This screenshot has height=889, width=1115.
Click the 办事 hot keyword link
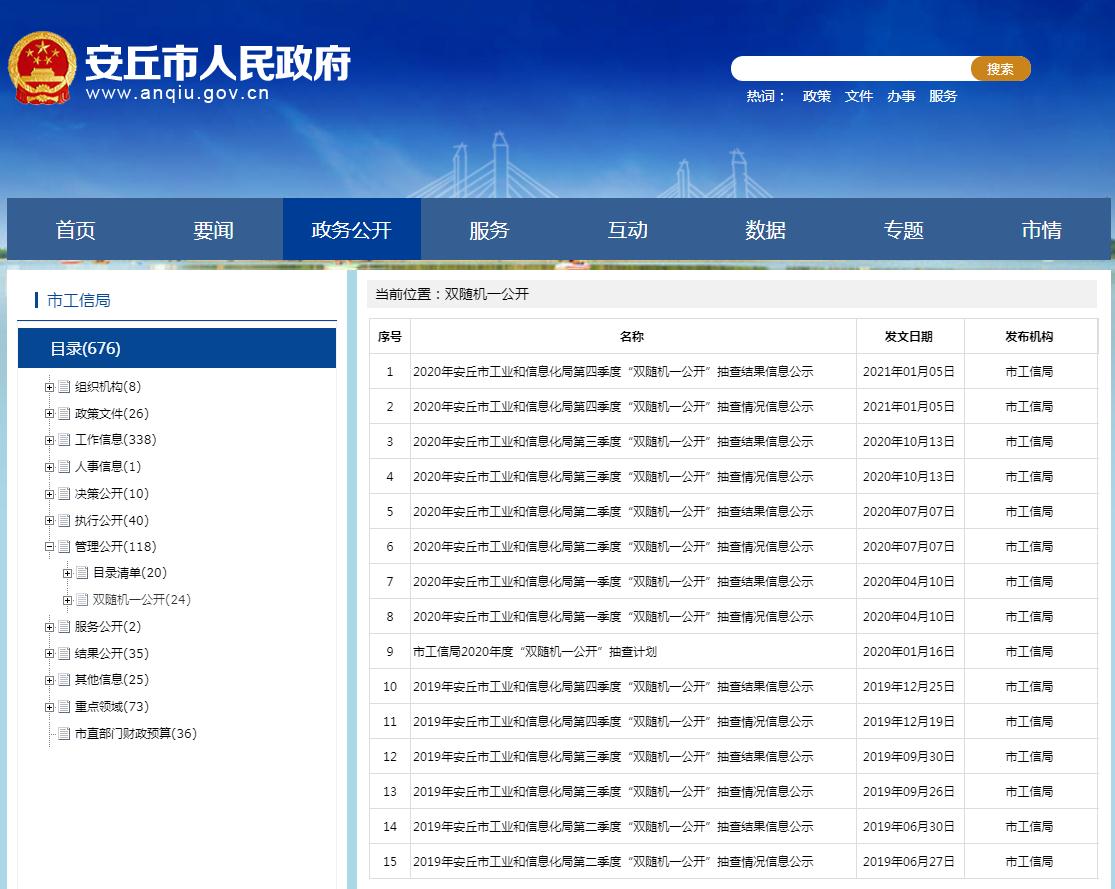coord(900,97)
